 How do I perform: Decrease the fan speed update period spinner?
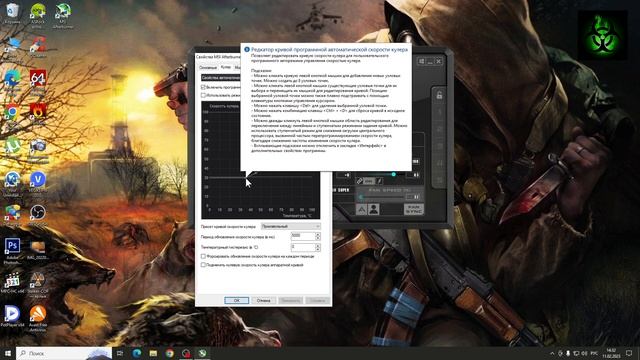pos(318,238)
